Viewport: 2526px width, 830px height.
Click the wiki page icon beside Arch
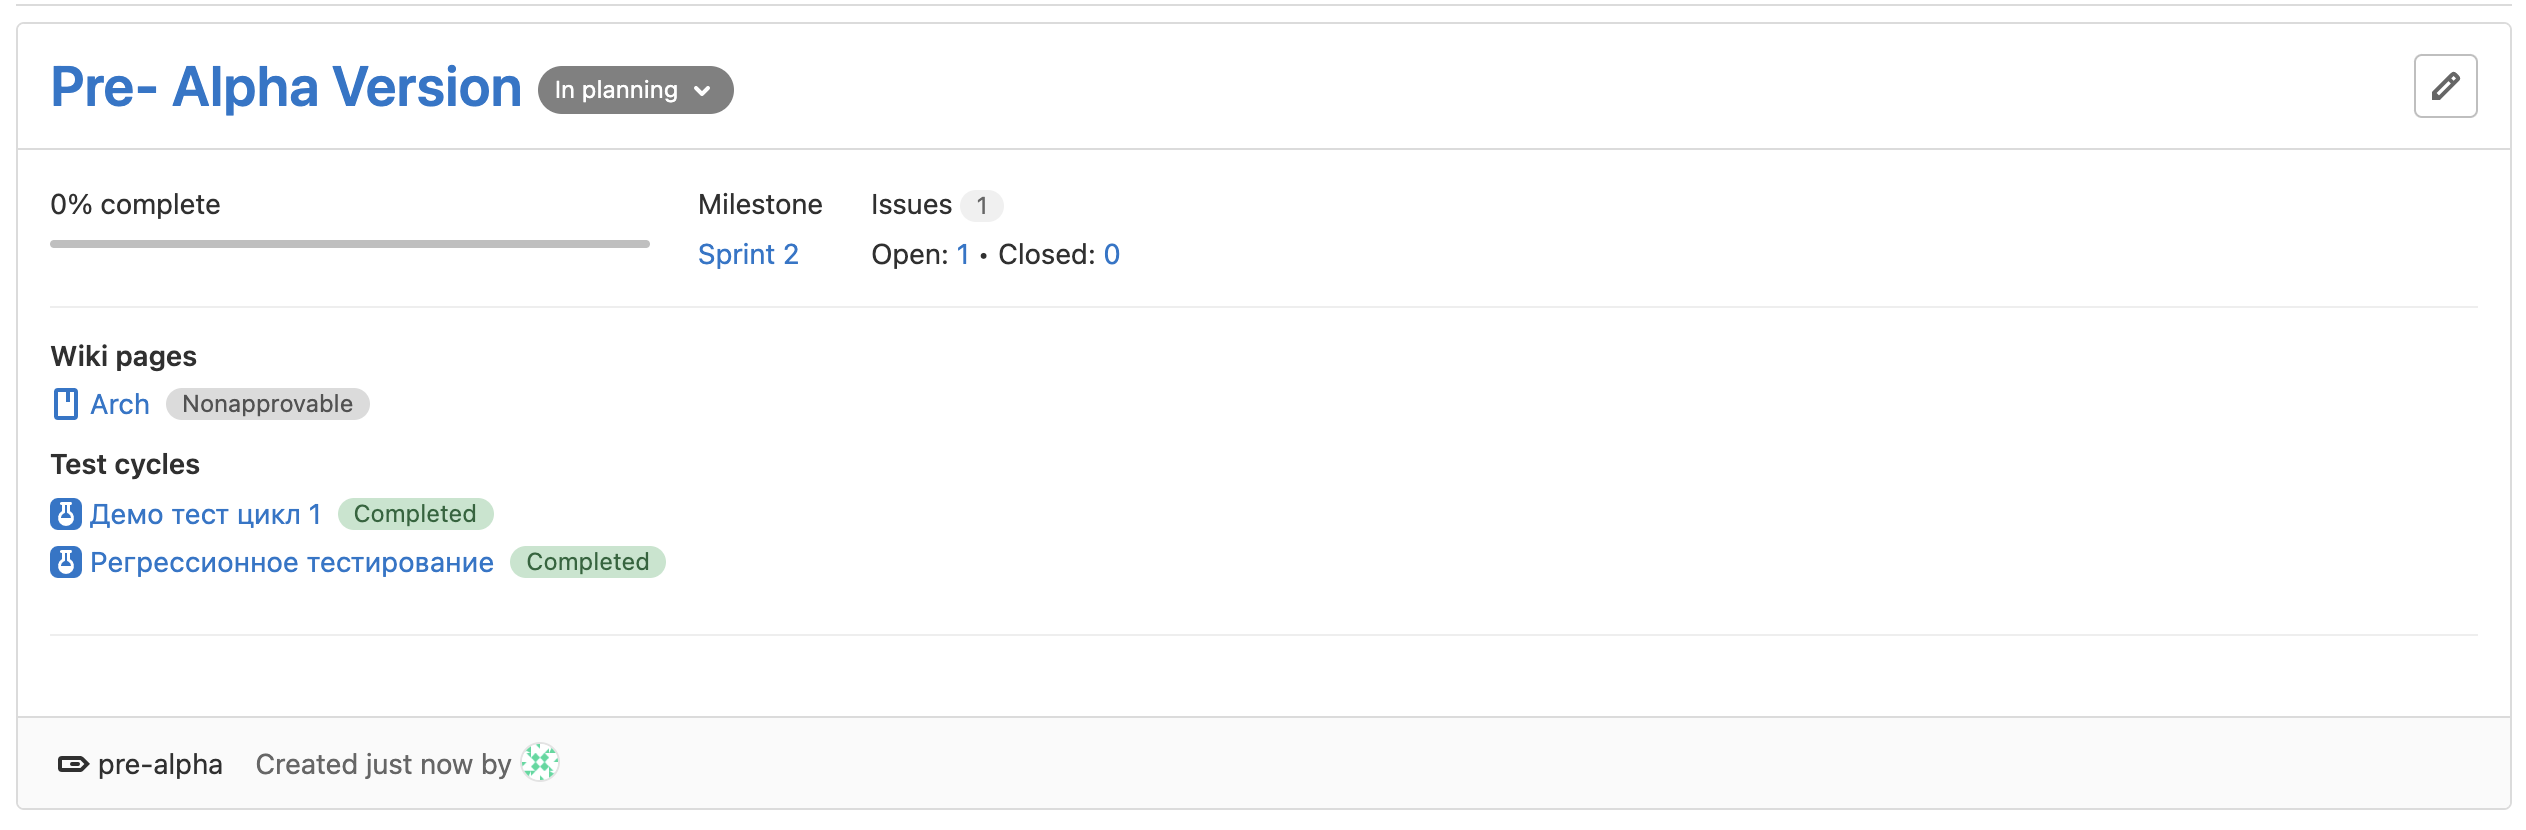65,404
